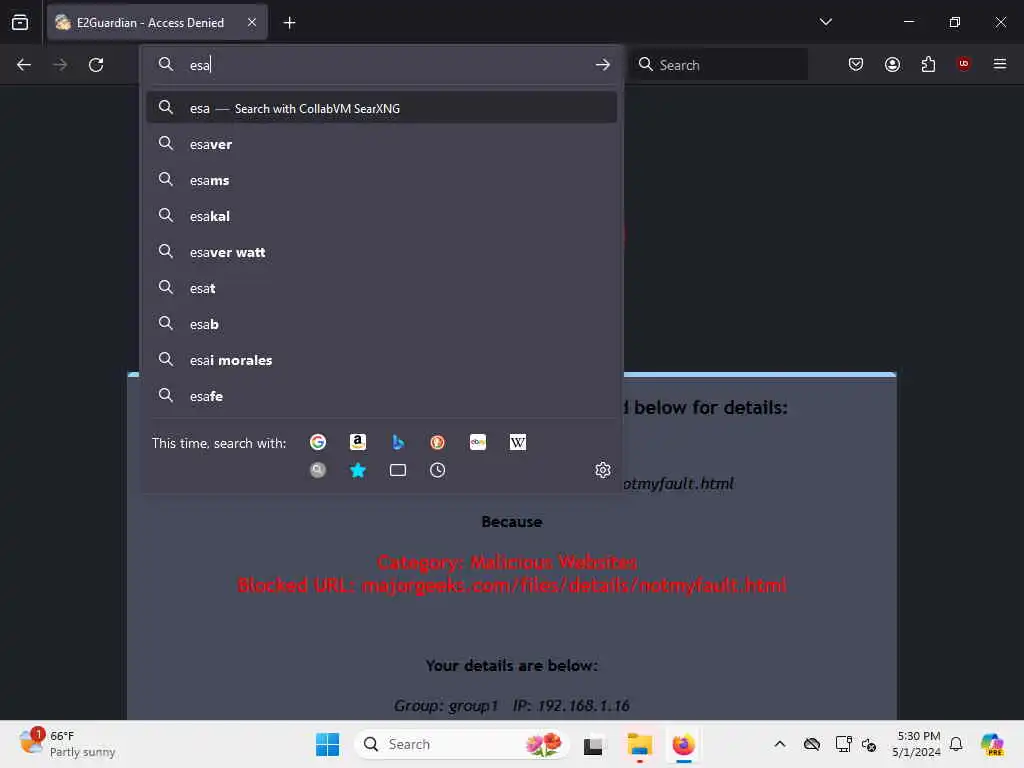Go back to previous page
1024x768 pixels.
24,65
